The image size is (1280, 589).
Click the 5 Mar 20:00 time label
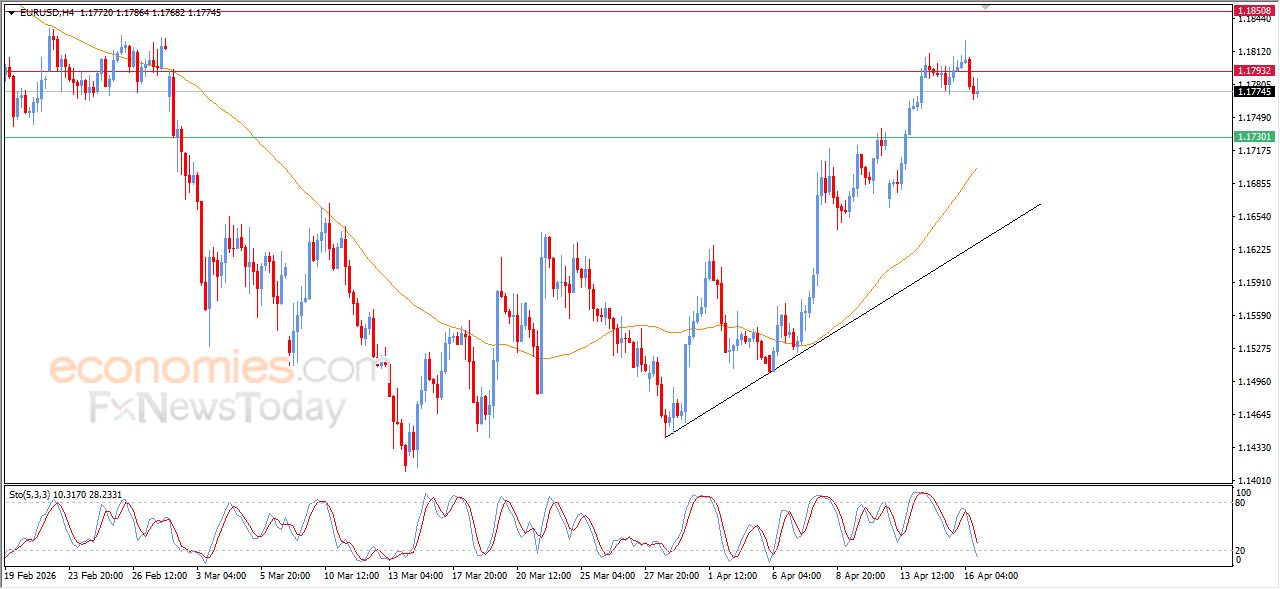[285, 576]
